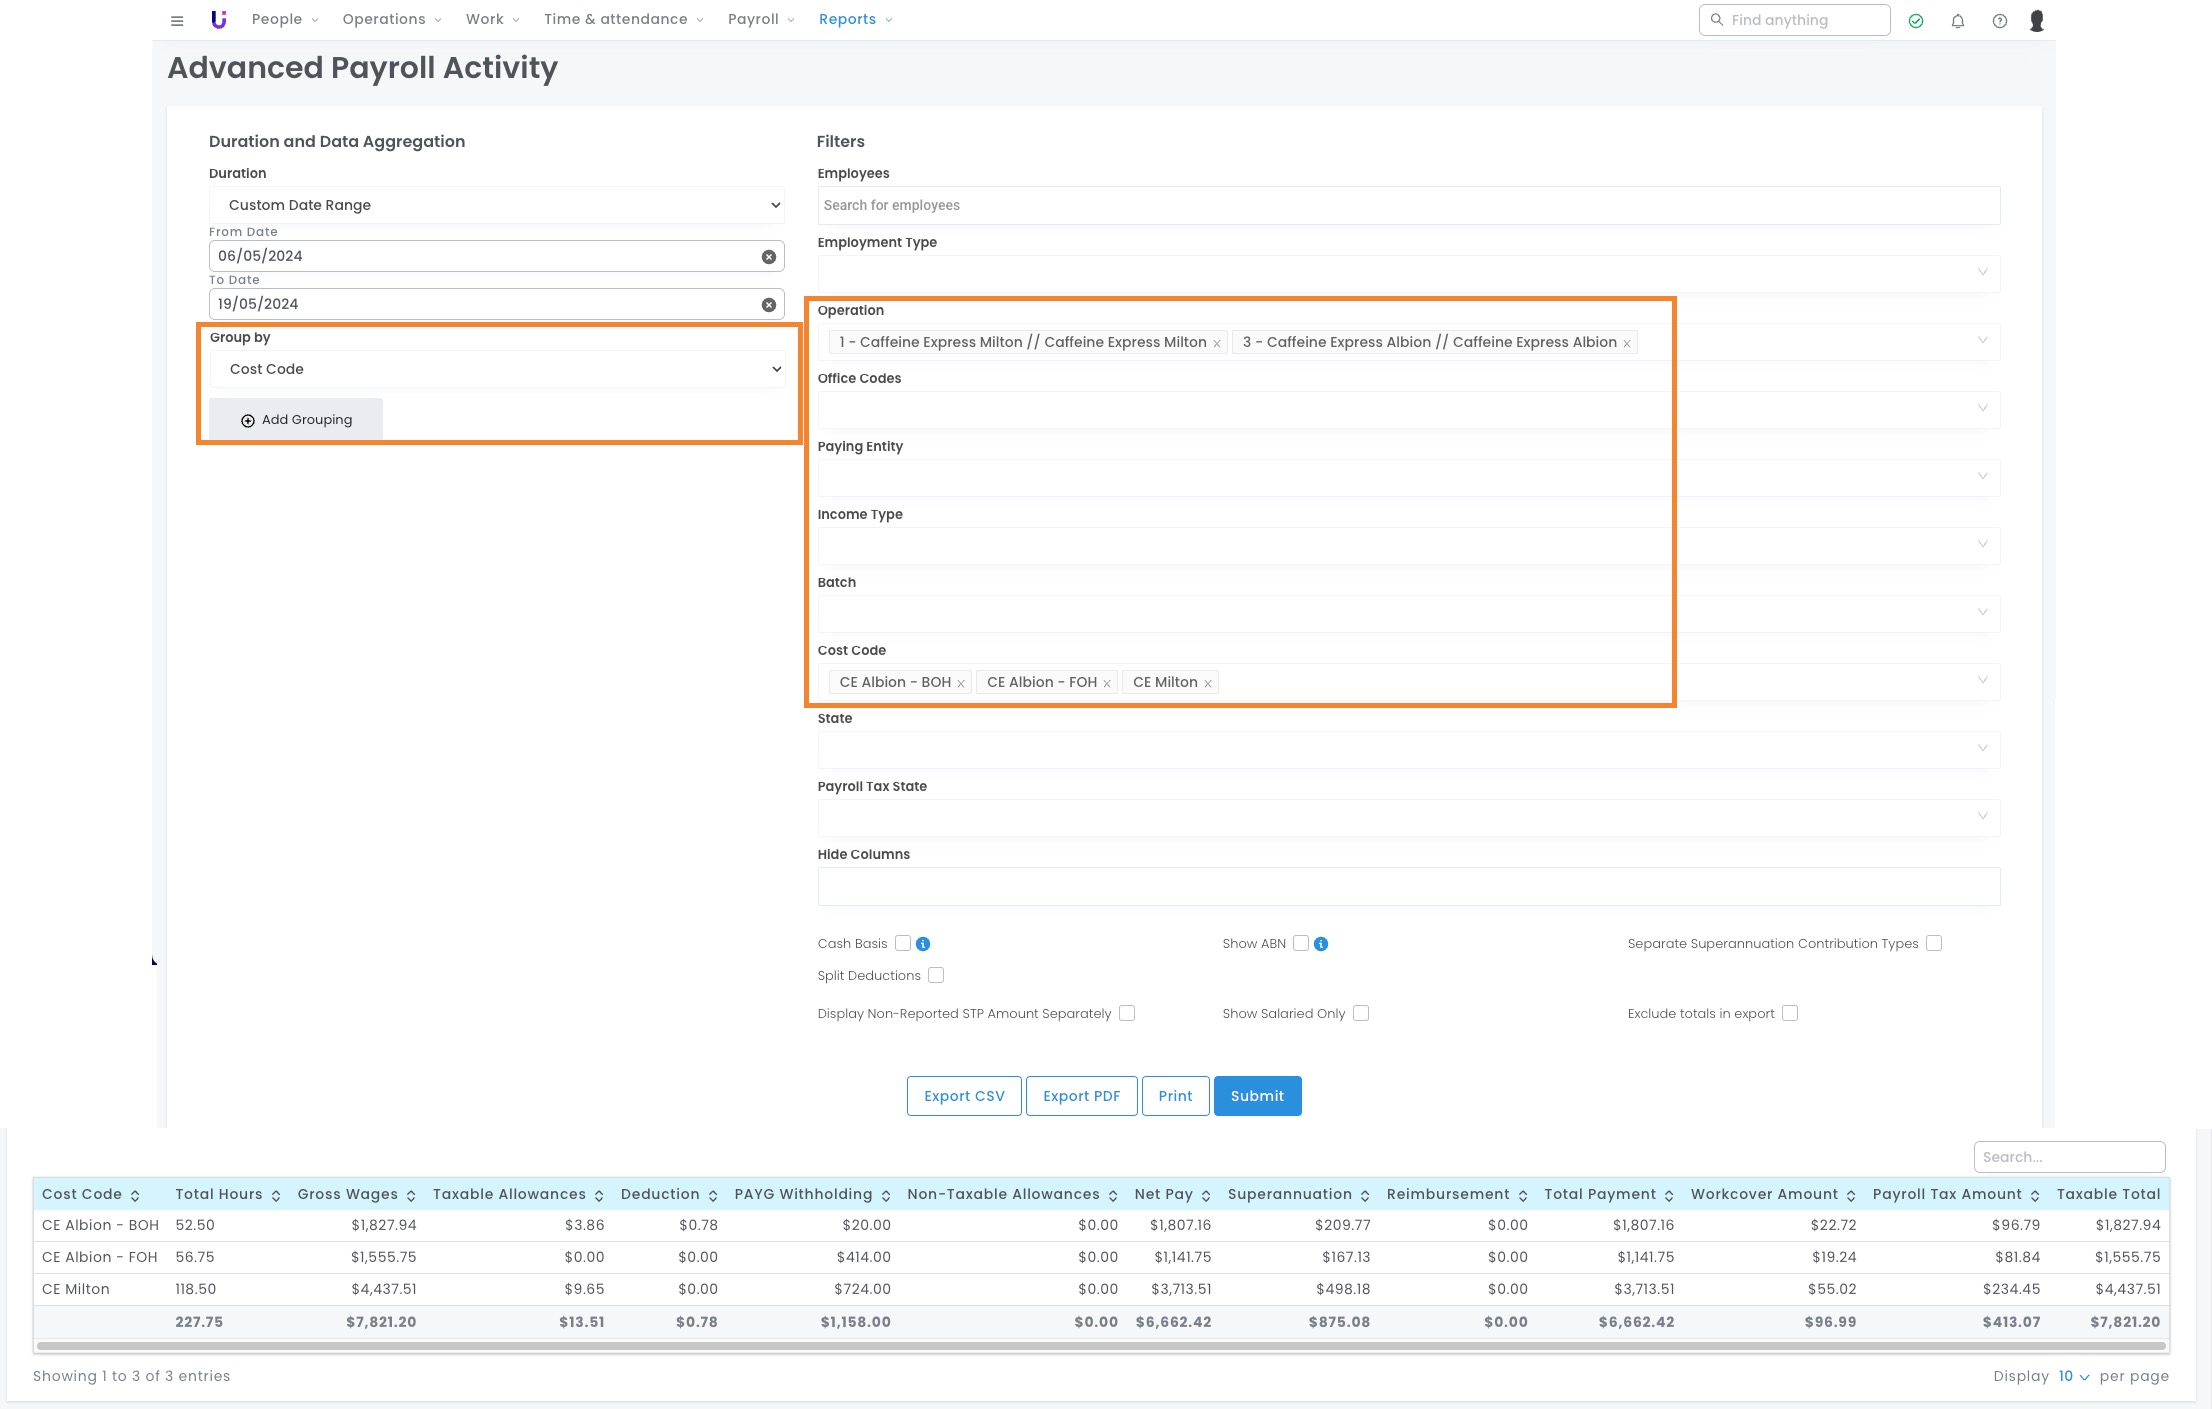2212x1409 pixels.
Task: Click the Submit button
Action: click(x=1257, y=1096)
